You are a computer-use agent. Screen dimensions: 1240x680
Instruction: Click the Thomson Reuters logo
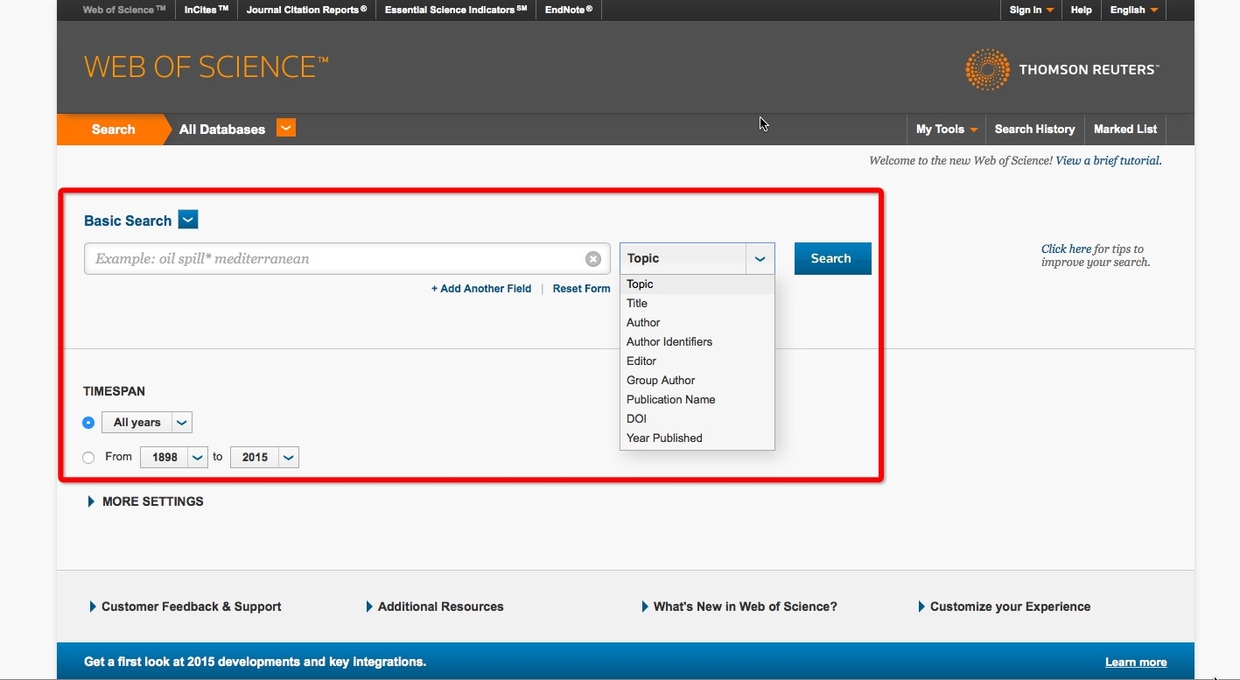[x=1062, y=69]
